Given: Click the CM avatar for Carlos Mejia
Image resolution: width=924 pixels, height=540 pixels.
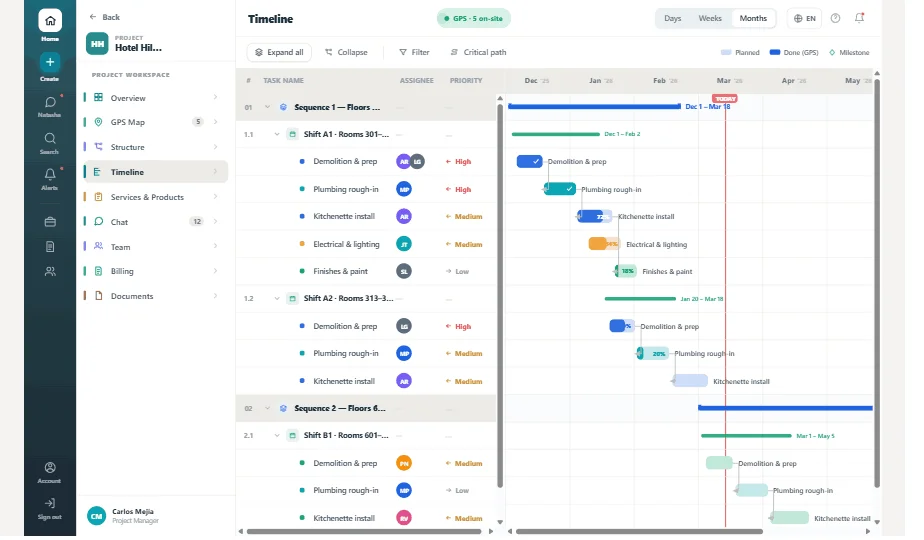Looking at the screenshot, I should pos(97,516).
